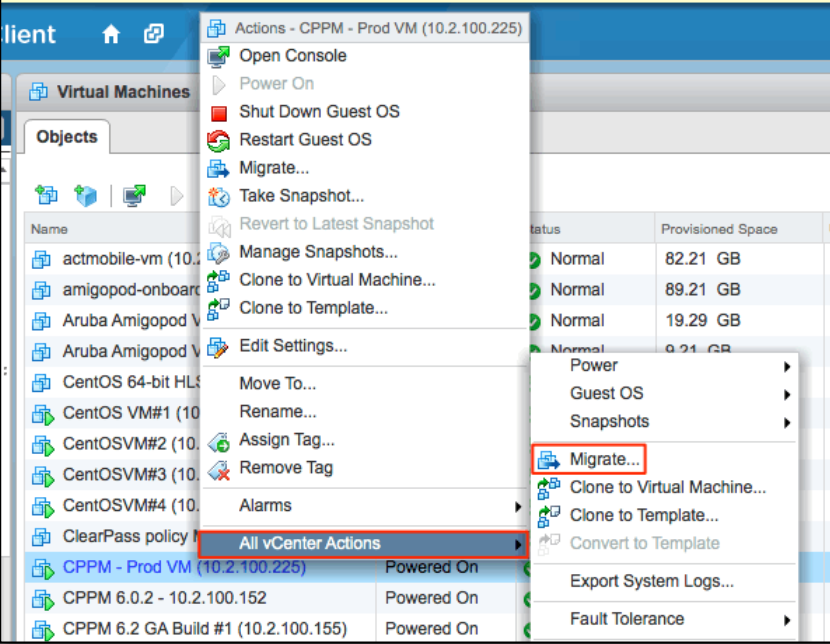Viewport: 830px width, 644px height.
Task: Click the CentOS VM#1 powered-on VM icon
Action: tap(43, 414)
